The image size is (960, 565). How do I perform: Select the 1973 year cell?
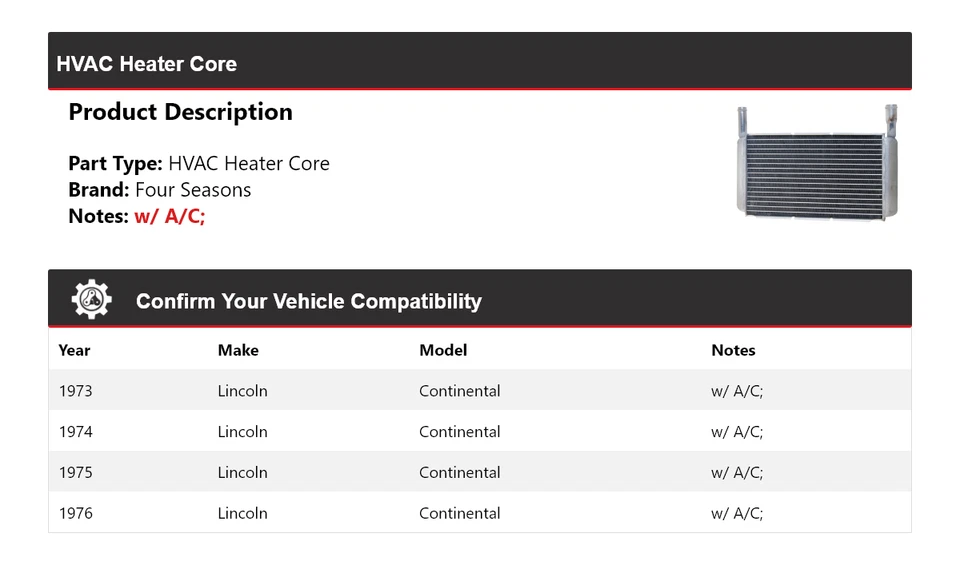click(x=75, y=391)
